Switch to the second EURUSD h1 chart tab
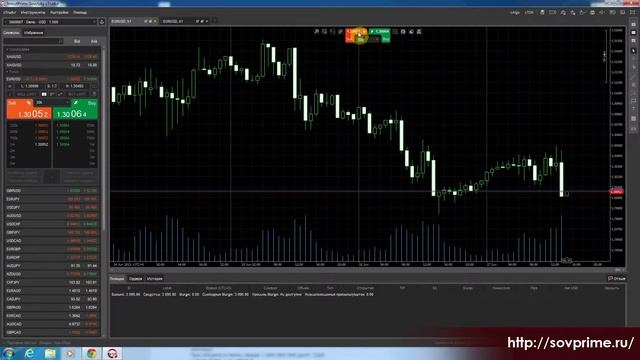 tap(184, 21)
